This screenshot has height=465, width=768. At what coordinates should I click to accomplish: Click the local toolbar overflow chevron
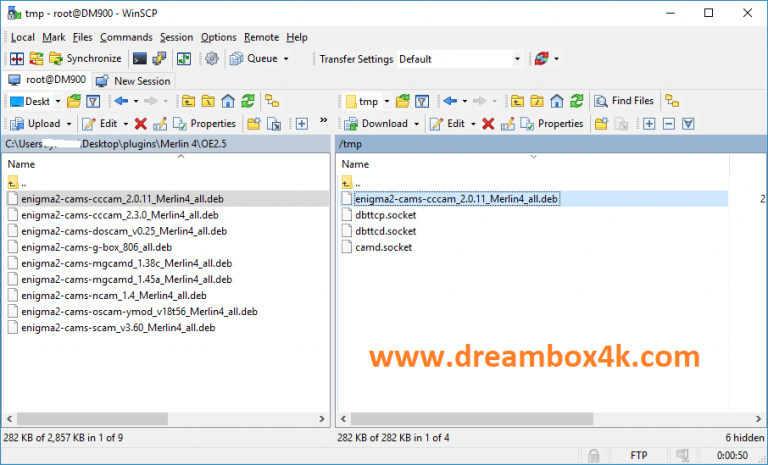coord(323,120)
